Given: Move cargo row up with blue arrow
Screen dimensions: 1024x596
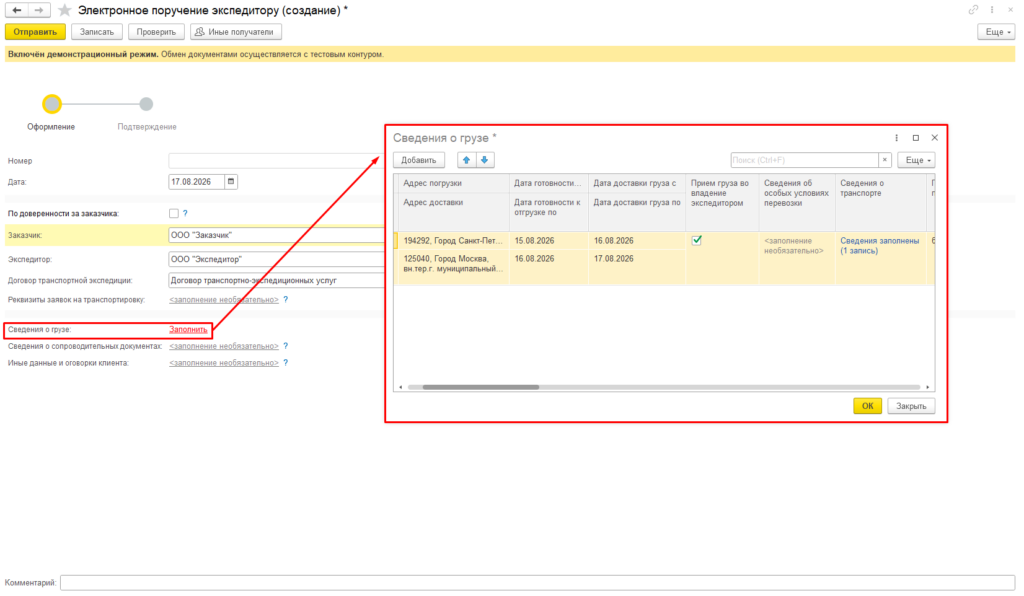Looking at the screenshot, I should coord(466,160).
